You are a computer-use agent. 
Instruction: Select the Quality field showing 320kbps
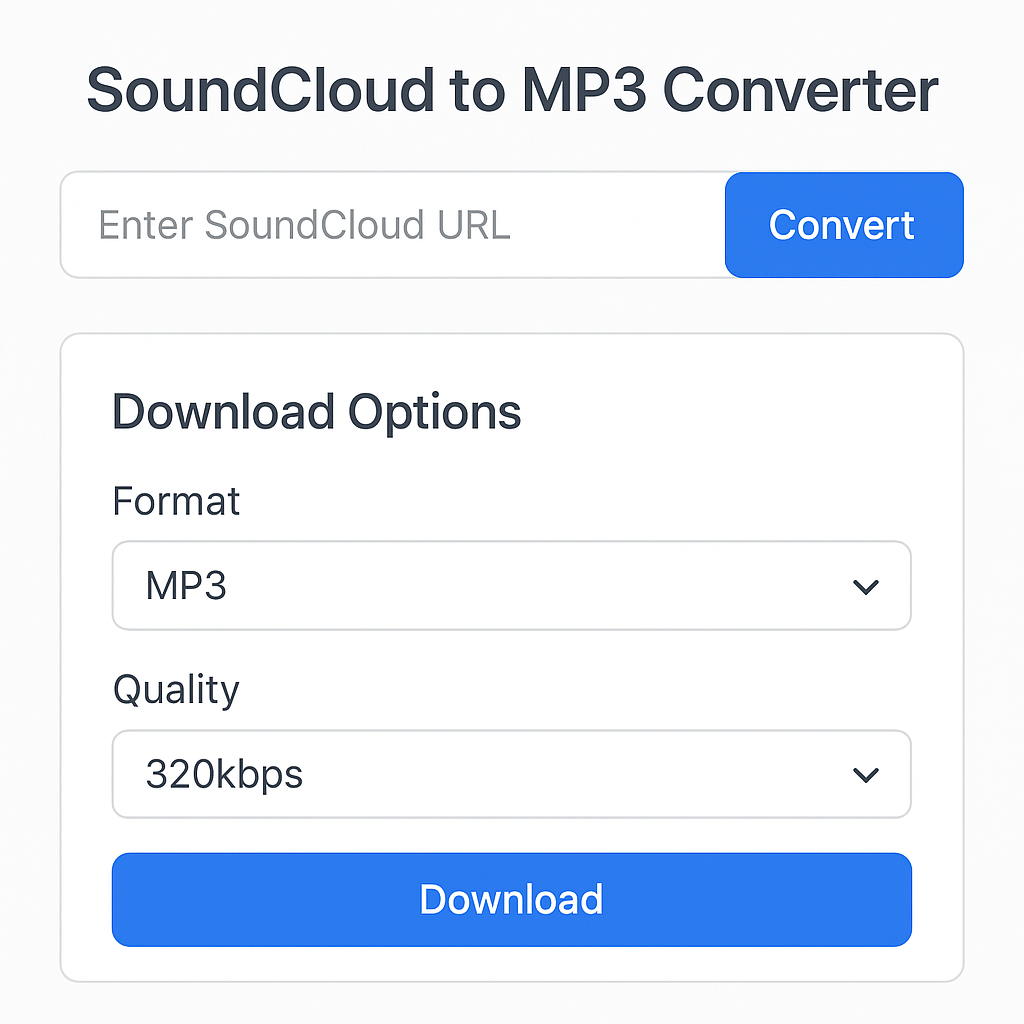tap(512, 774)
